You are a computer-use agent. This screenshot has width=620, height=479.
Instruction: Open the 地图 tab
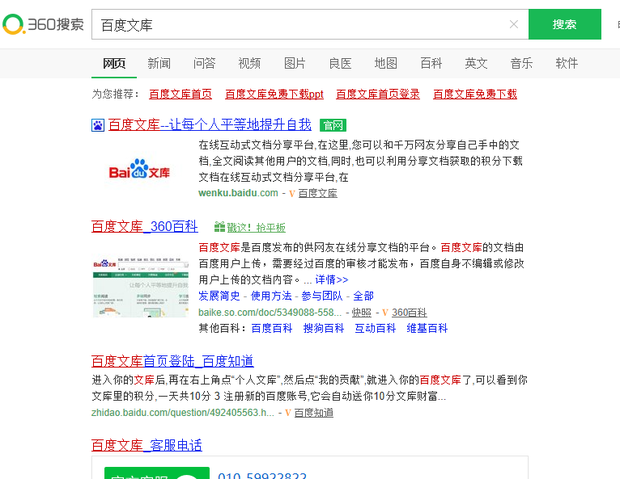pos(386,63)
